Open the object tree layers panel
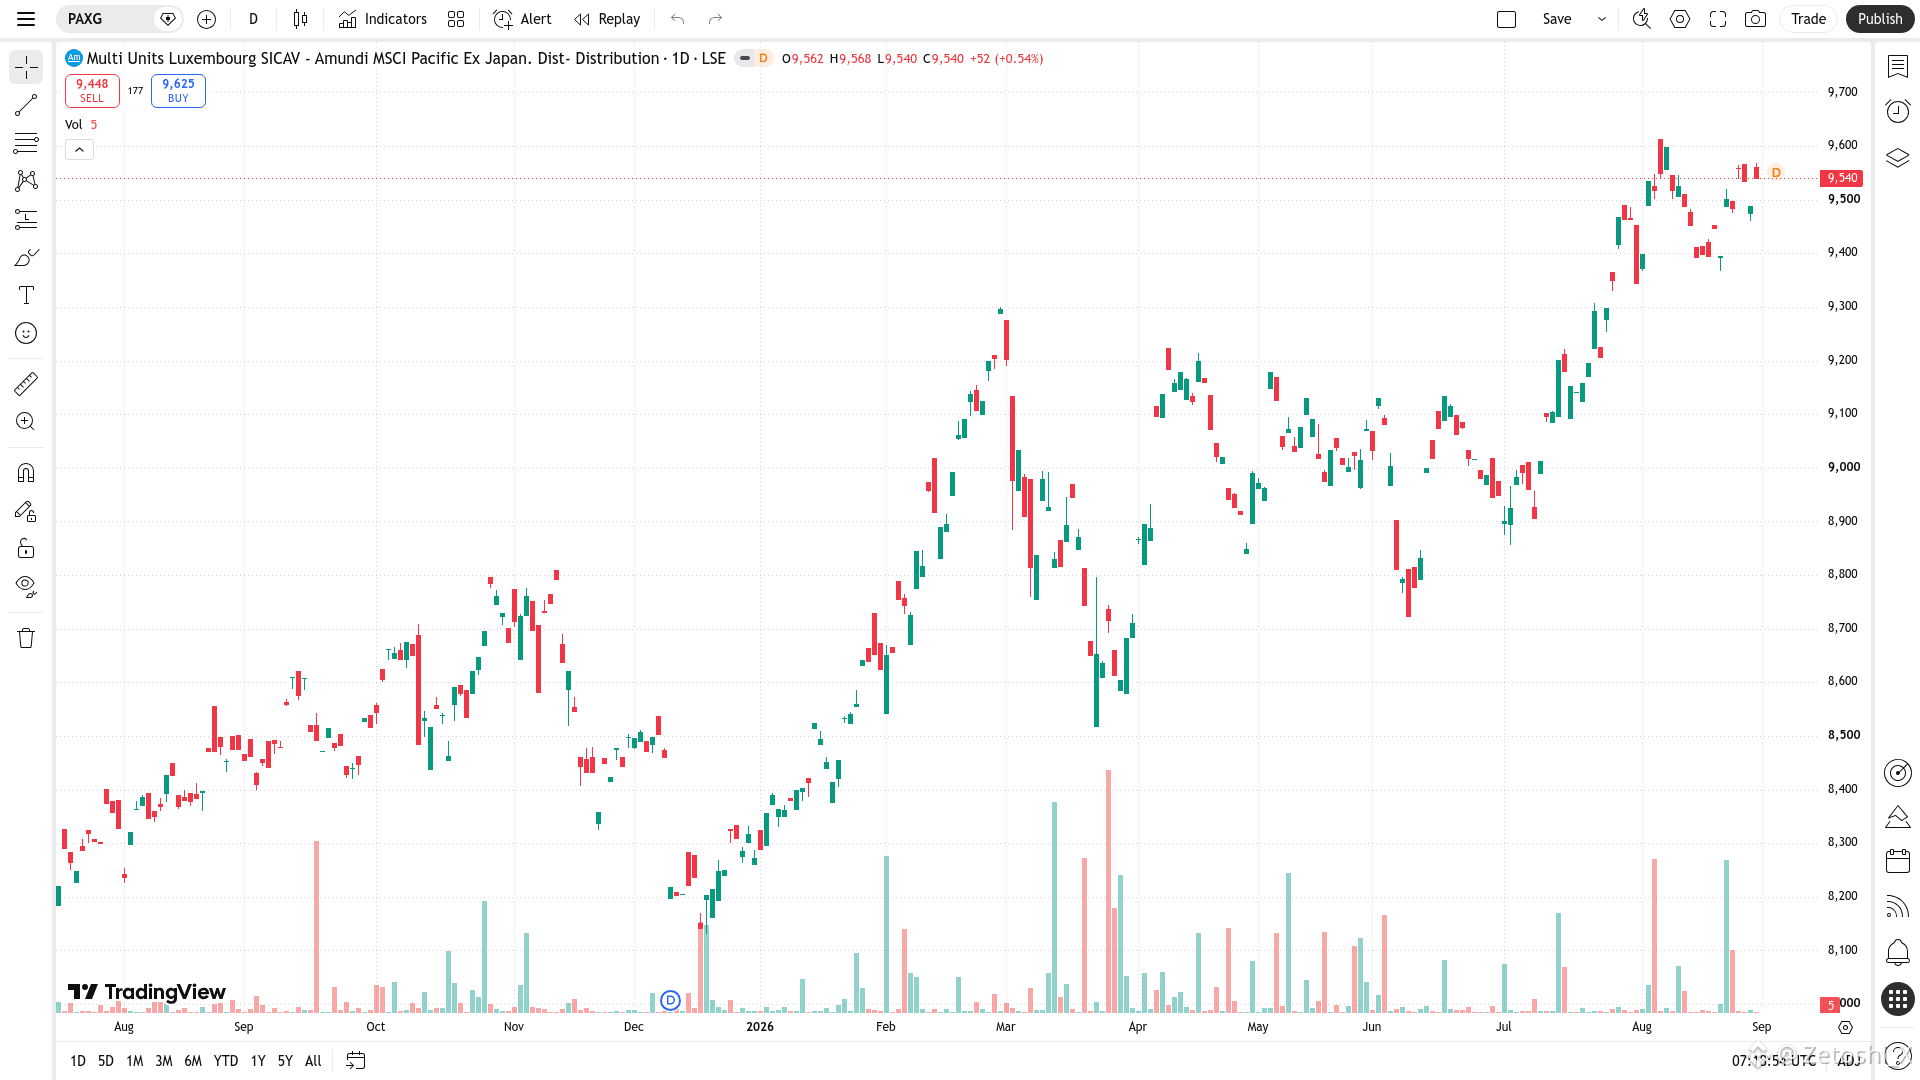The width and height of the screenshot is (1920, 1080). click(1898, 157)
